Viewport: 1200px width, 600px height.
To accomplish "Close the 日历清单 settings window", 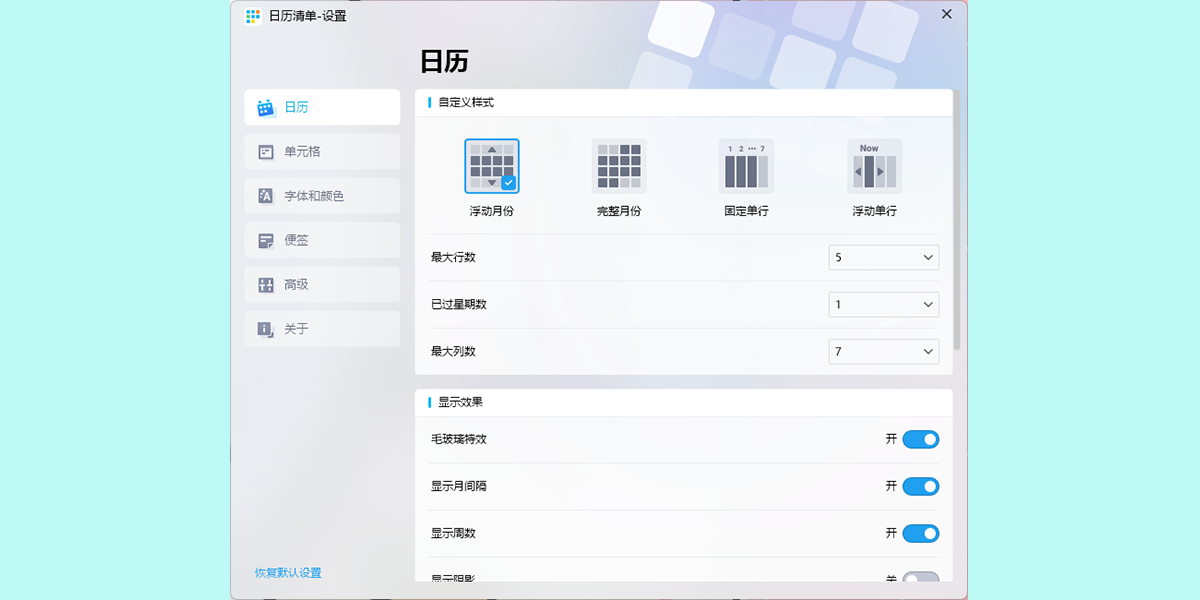I will coord(946,14).
